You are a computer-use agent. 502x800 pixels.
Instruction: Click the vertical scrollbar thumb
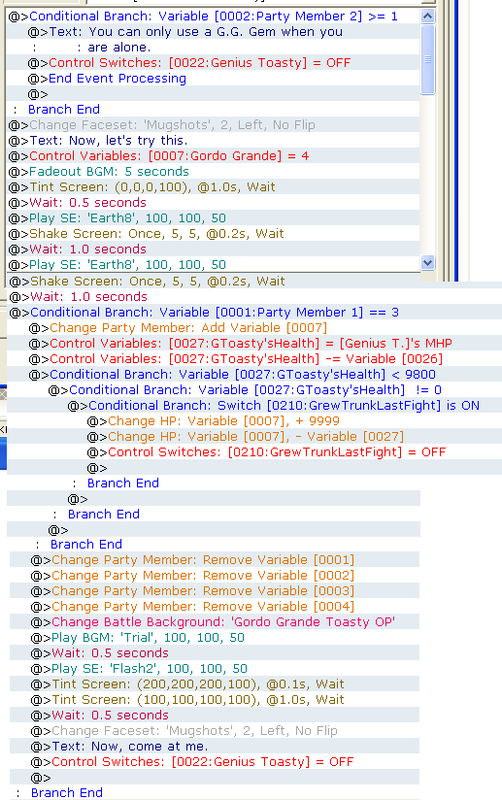tap(428, 59)
